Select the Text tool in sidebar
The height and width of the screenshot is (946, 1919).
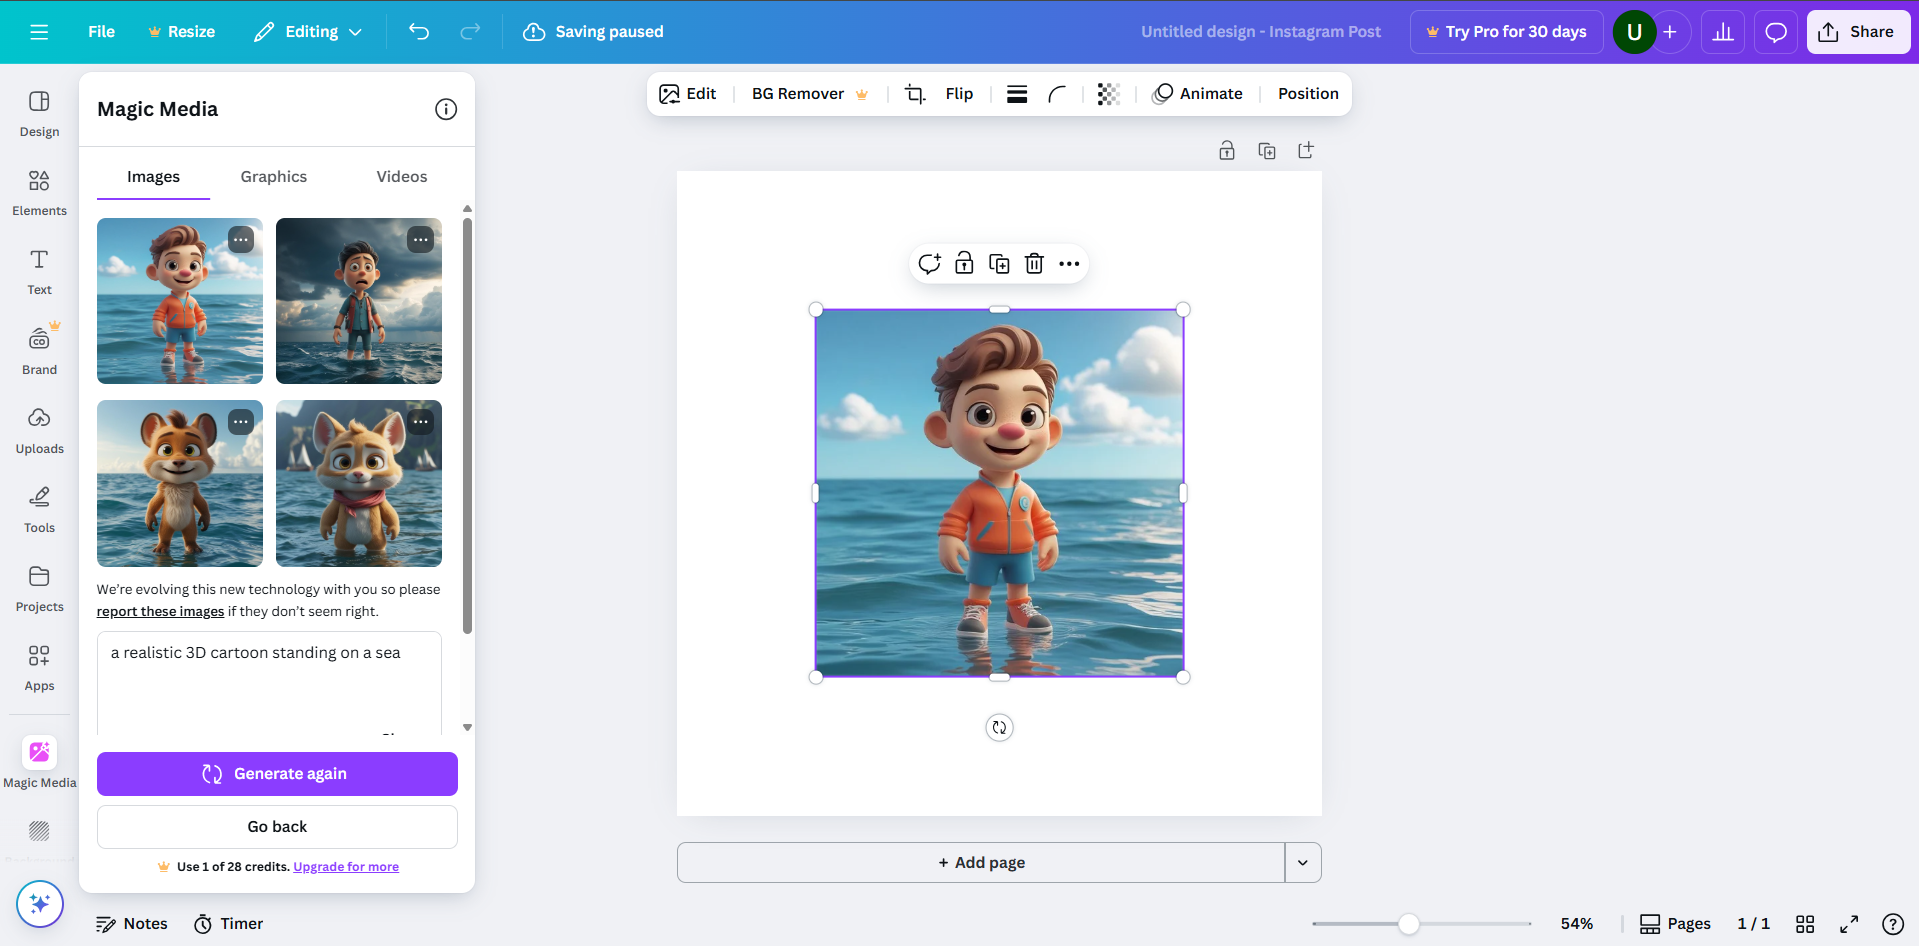pyautogui.click(x=39, y=270)
